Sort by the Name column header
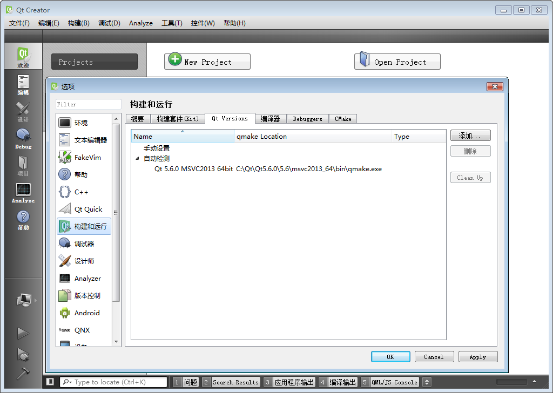This screenshot has width=553, height=394. [x=183, y=137]
